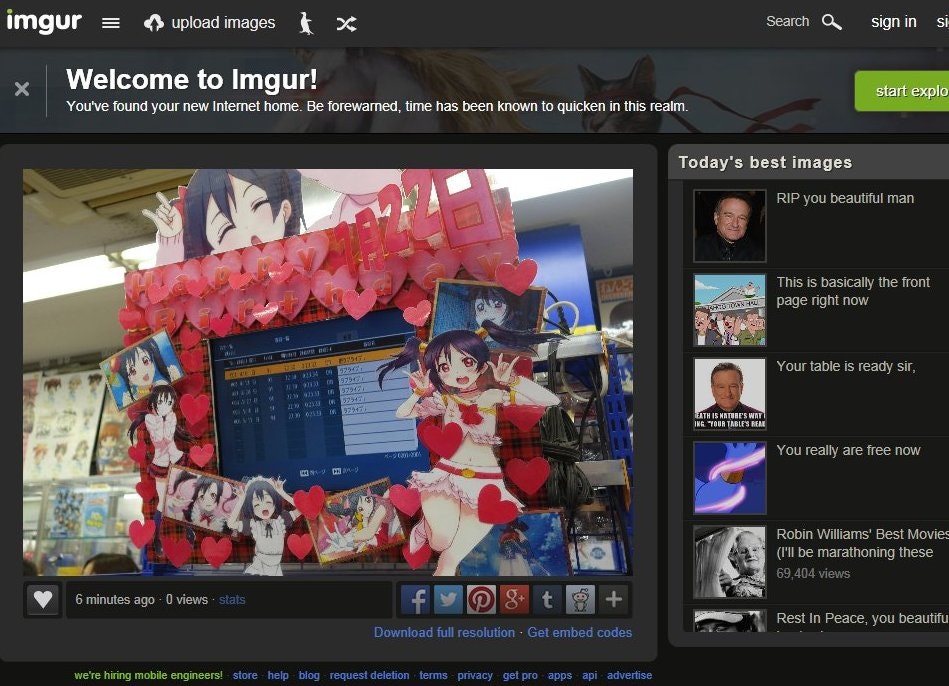Open the blue Genie thumbnail
949x686 pixels.
click(x=730, y=478)
